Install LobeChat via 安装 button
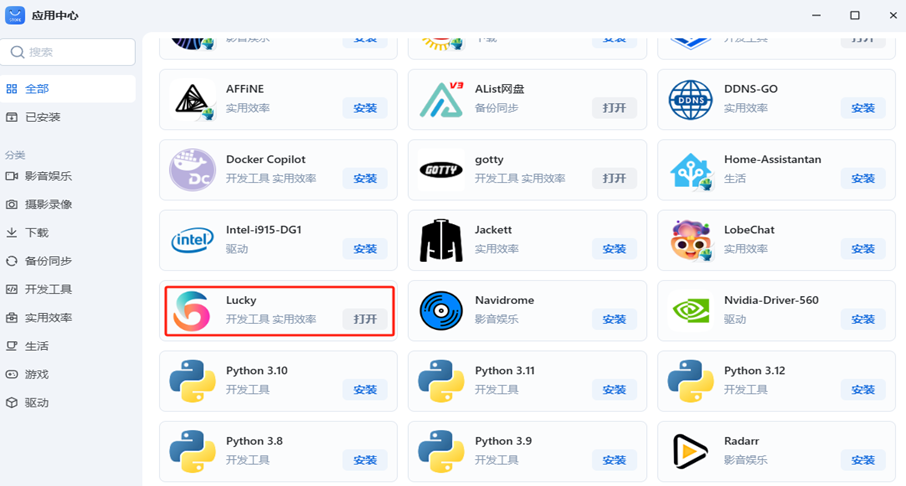 [x=863, y=249]
